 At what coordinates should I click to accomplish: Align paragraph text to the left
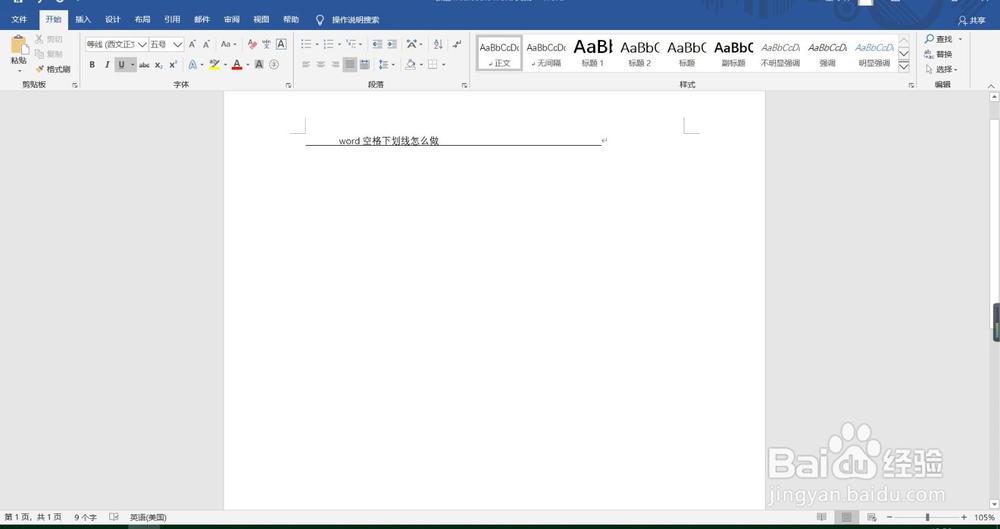tap(306, 64)
